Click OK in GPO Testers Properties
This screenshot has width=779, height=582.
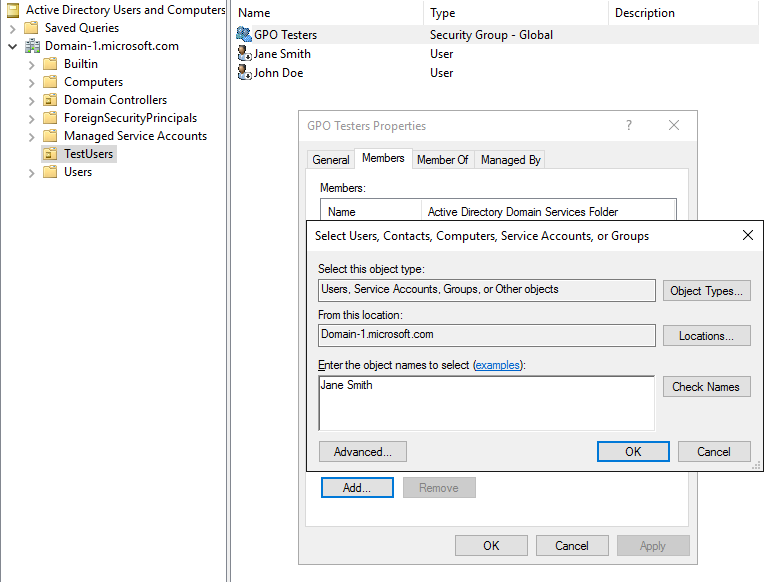(x=491, y=546)
